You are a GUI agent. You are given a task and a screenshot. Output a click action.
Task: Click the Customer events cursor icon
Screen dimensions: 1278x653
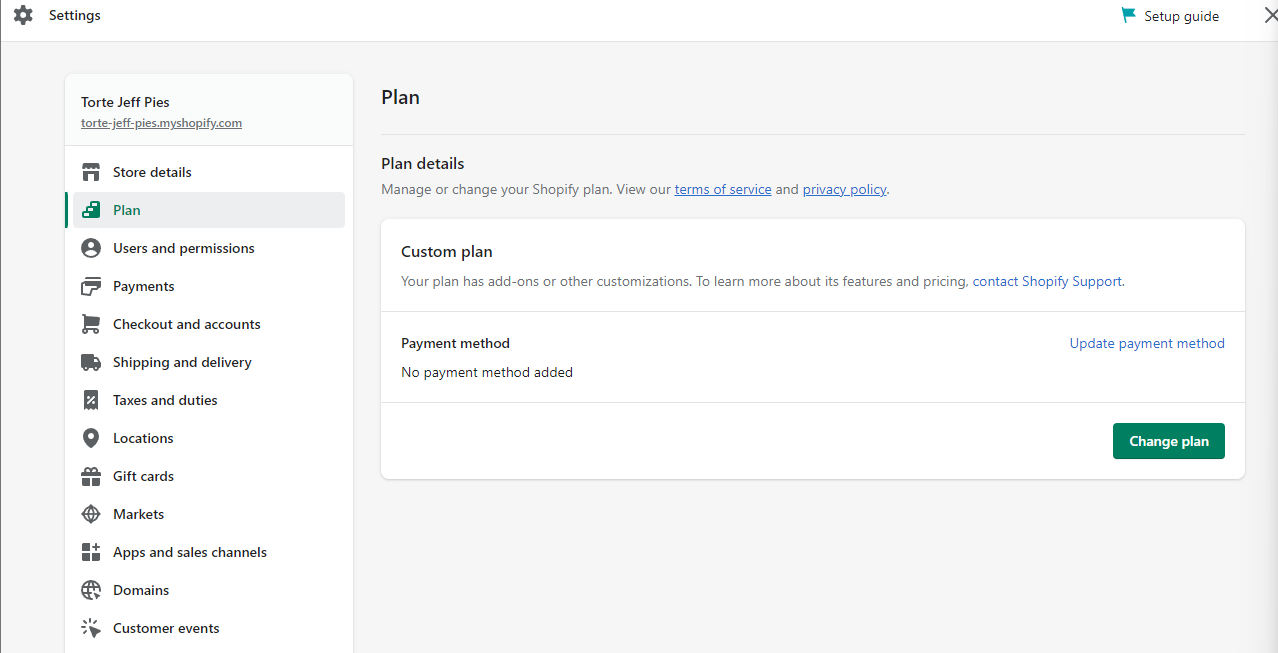point(91,628)
